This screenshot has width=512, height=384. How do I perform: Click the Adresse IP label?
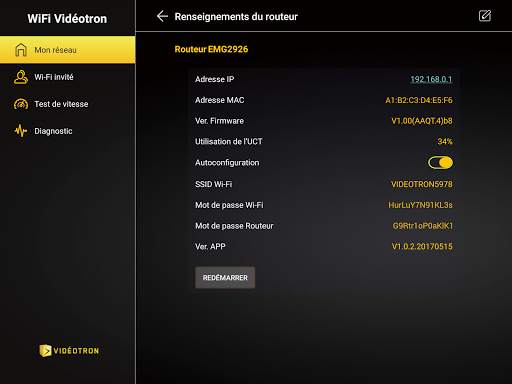(x=215, y=79)
